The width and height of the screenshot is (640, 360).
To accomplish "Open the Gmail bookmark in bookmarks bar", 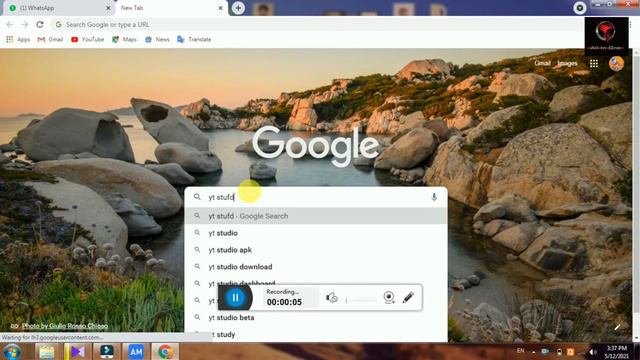I will (x=50, y=40).
